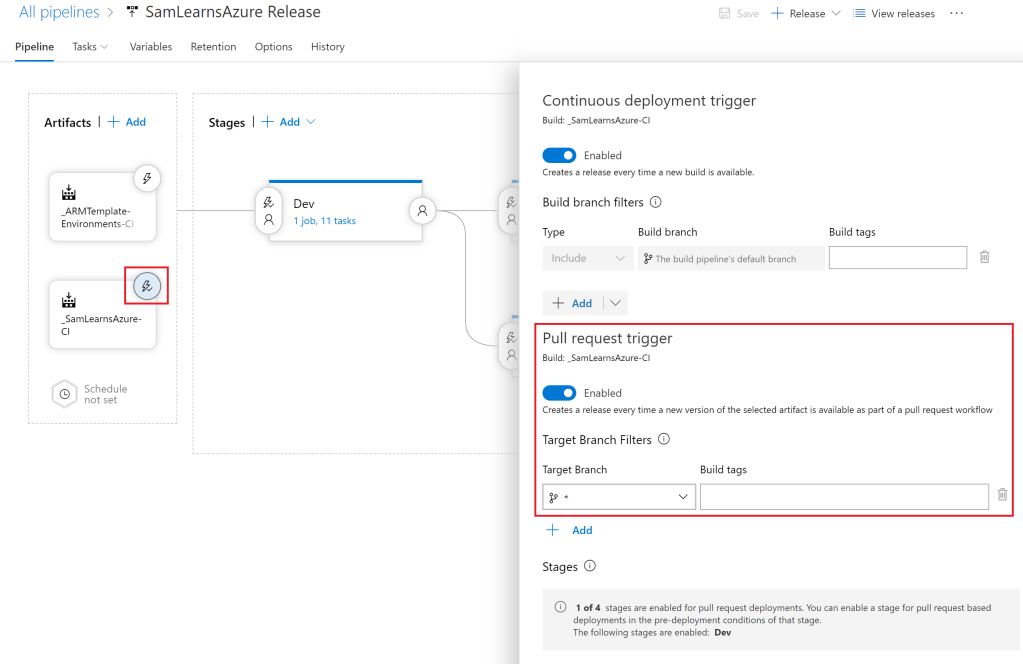The height and width of the screenshot is (664, 1023).
Task: Open Dev stage pre-deployment conditions icon
Action: 268,210
